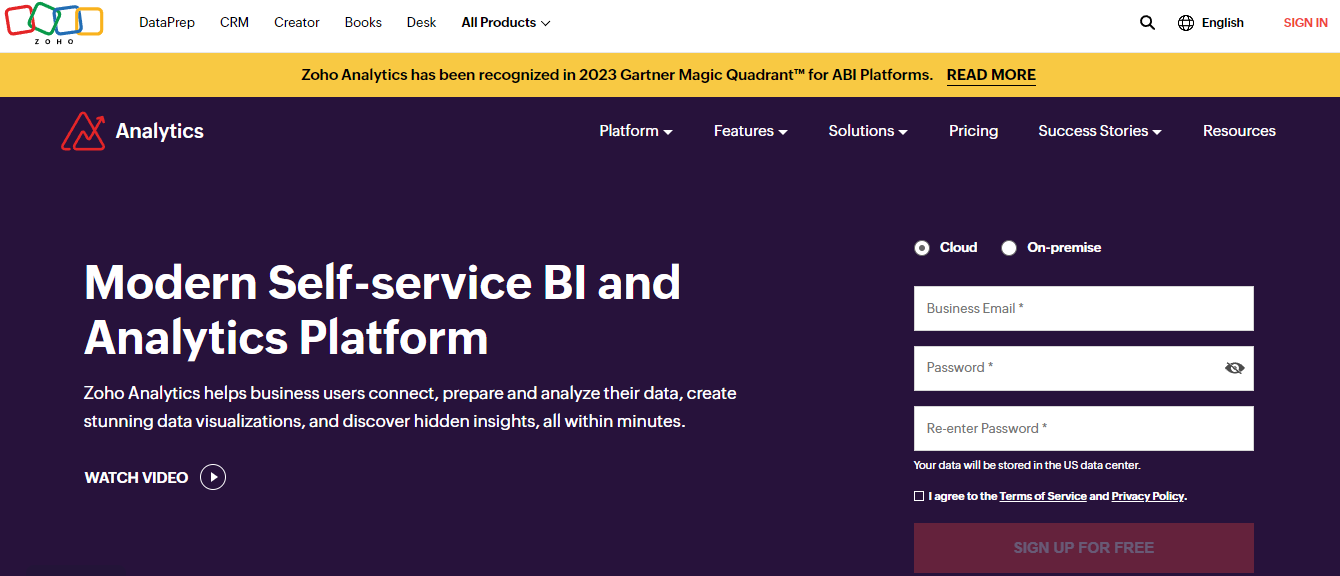Open the Solutions dropdown
This screenshot has height=576, width=1340.
click(x=866, y=130)
